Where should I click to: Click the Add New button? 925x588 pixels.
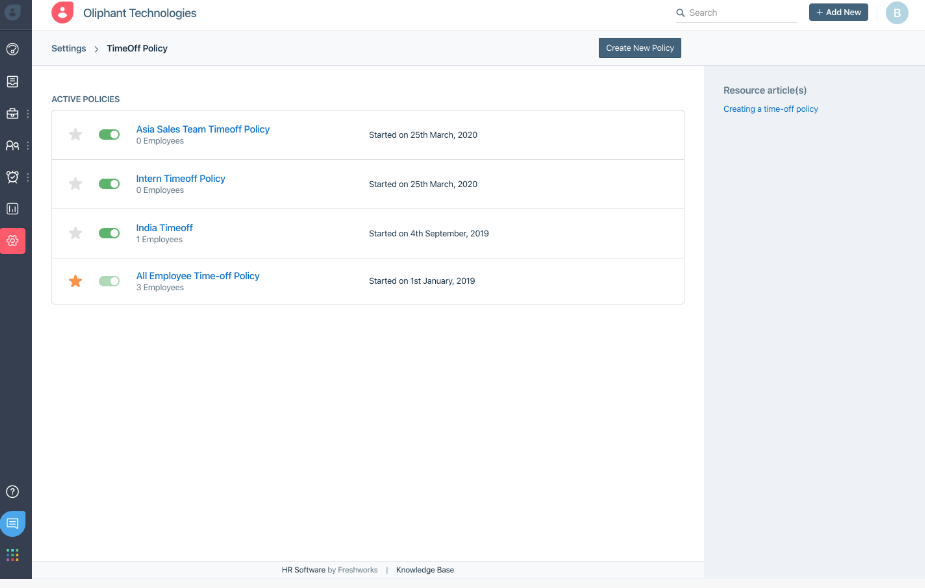coord(838,12)
